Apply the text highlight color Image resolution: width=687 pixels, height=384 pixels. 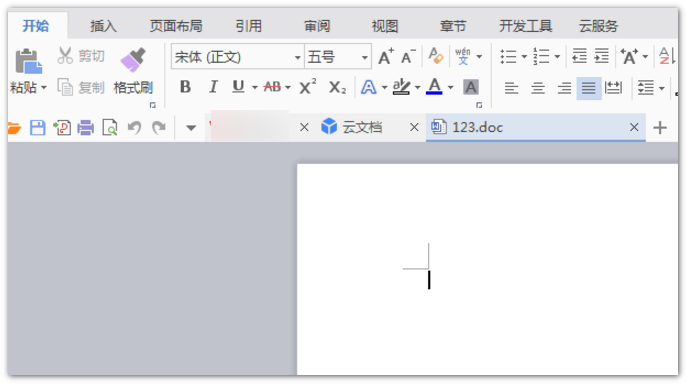[x=401, y=87]
